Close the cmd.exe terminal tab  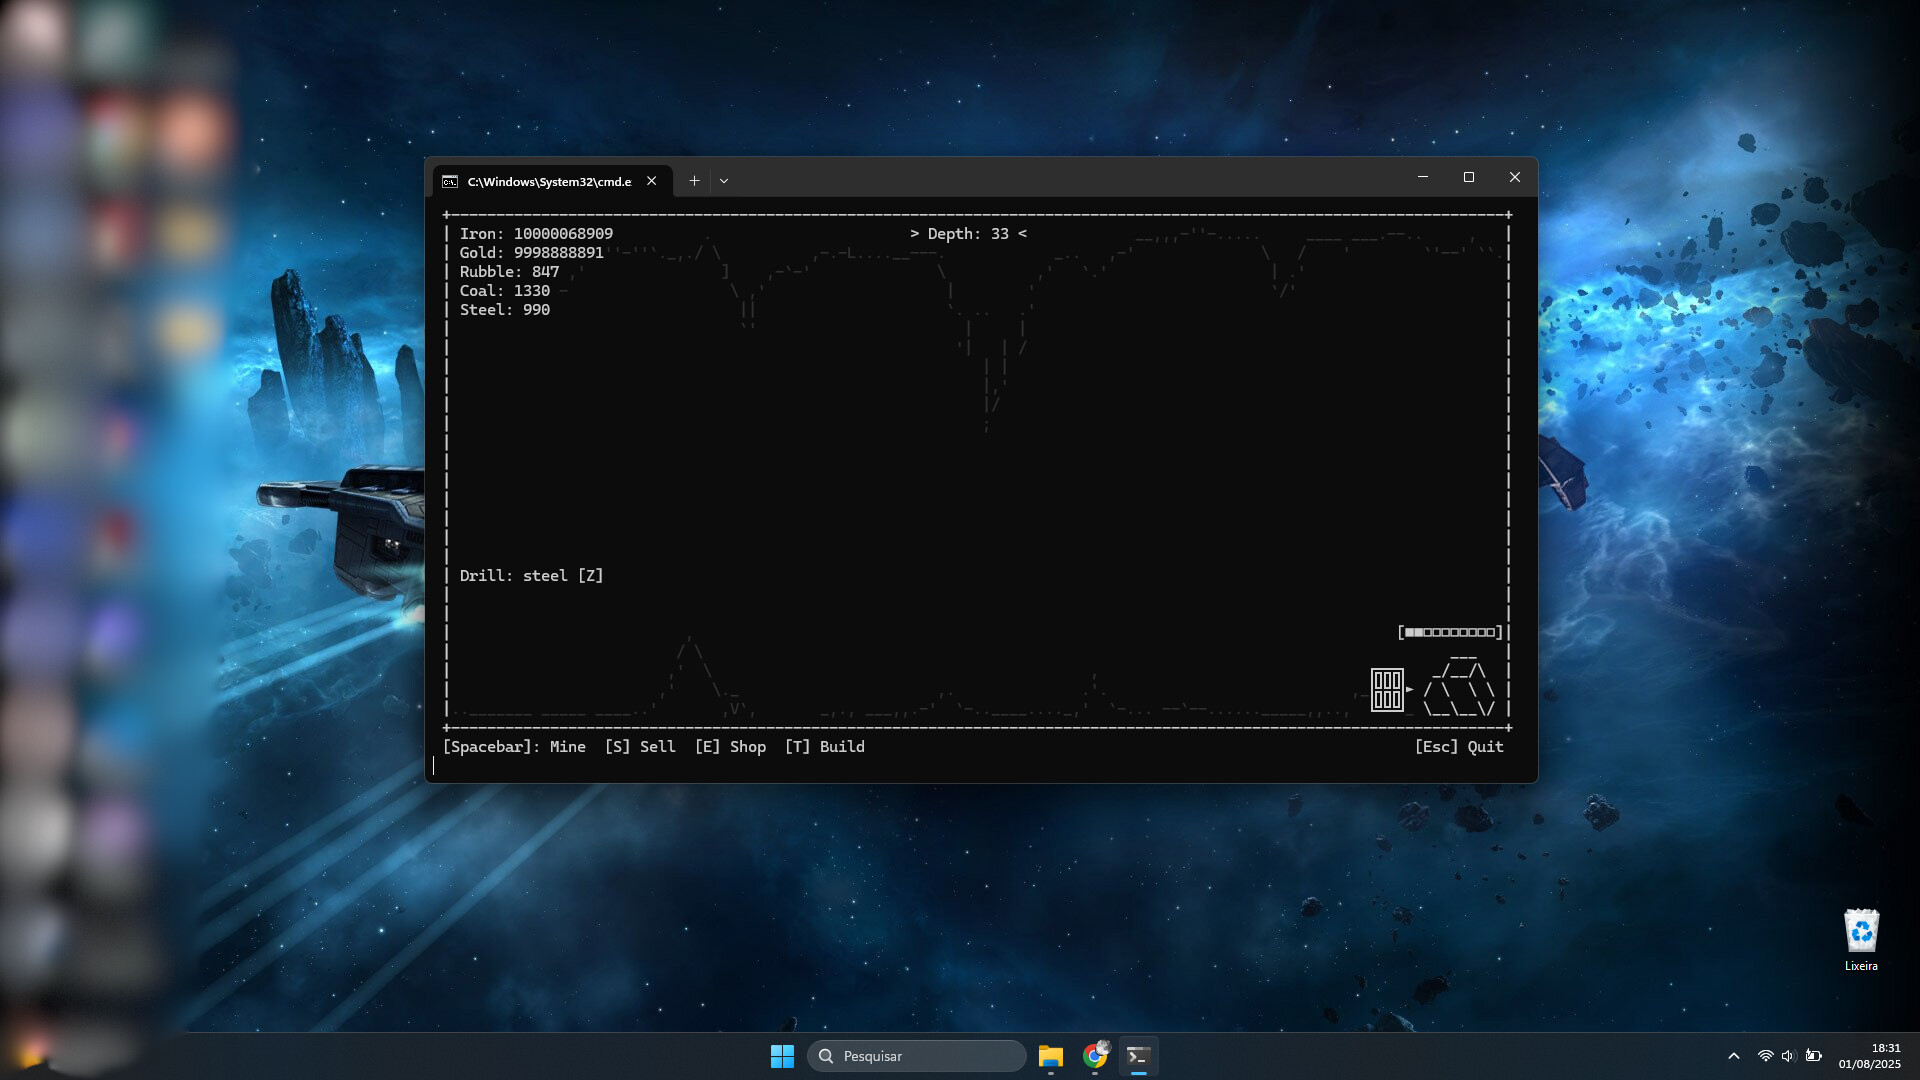click(652, 180)
